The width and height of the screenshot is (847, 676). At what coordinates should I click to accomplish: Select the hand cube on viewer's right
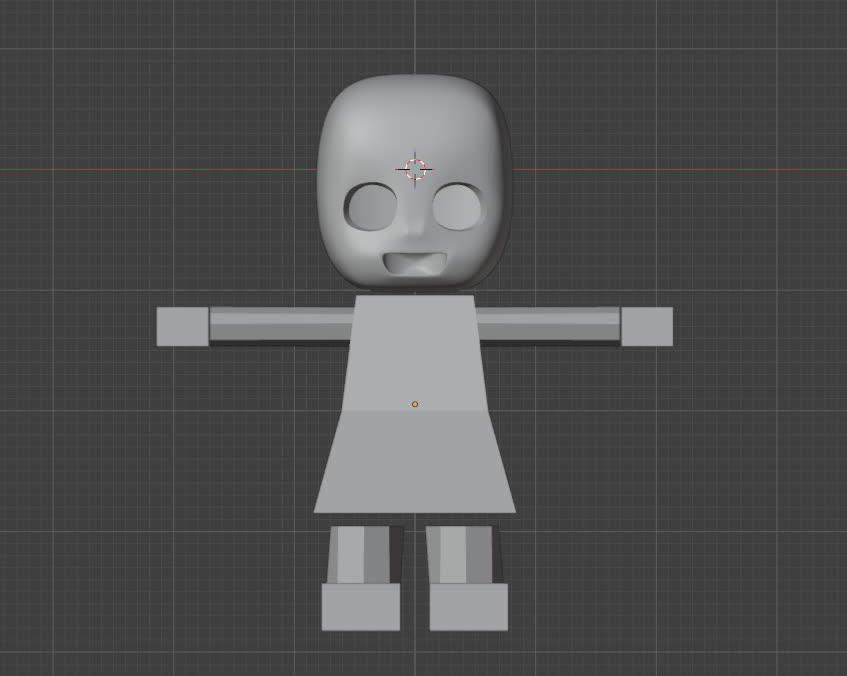[x=647, y=326]
